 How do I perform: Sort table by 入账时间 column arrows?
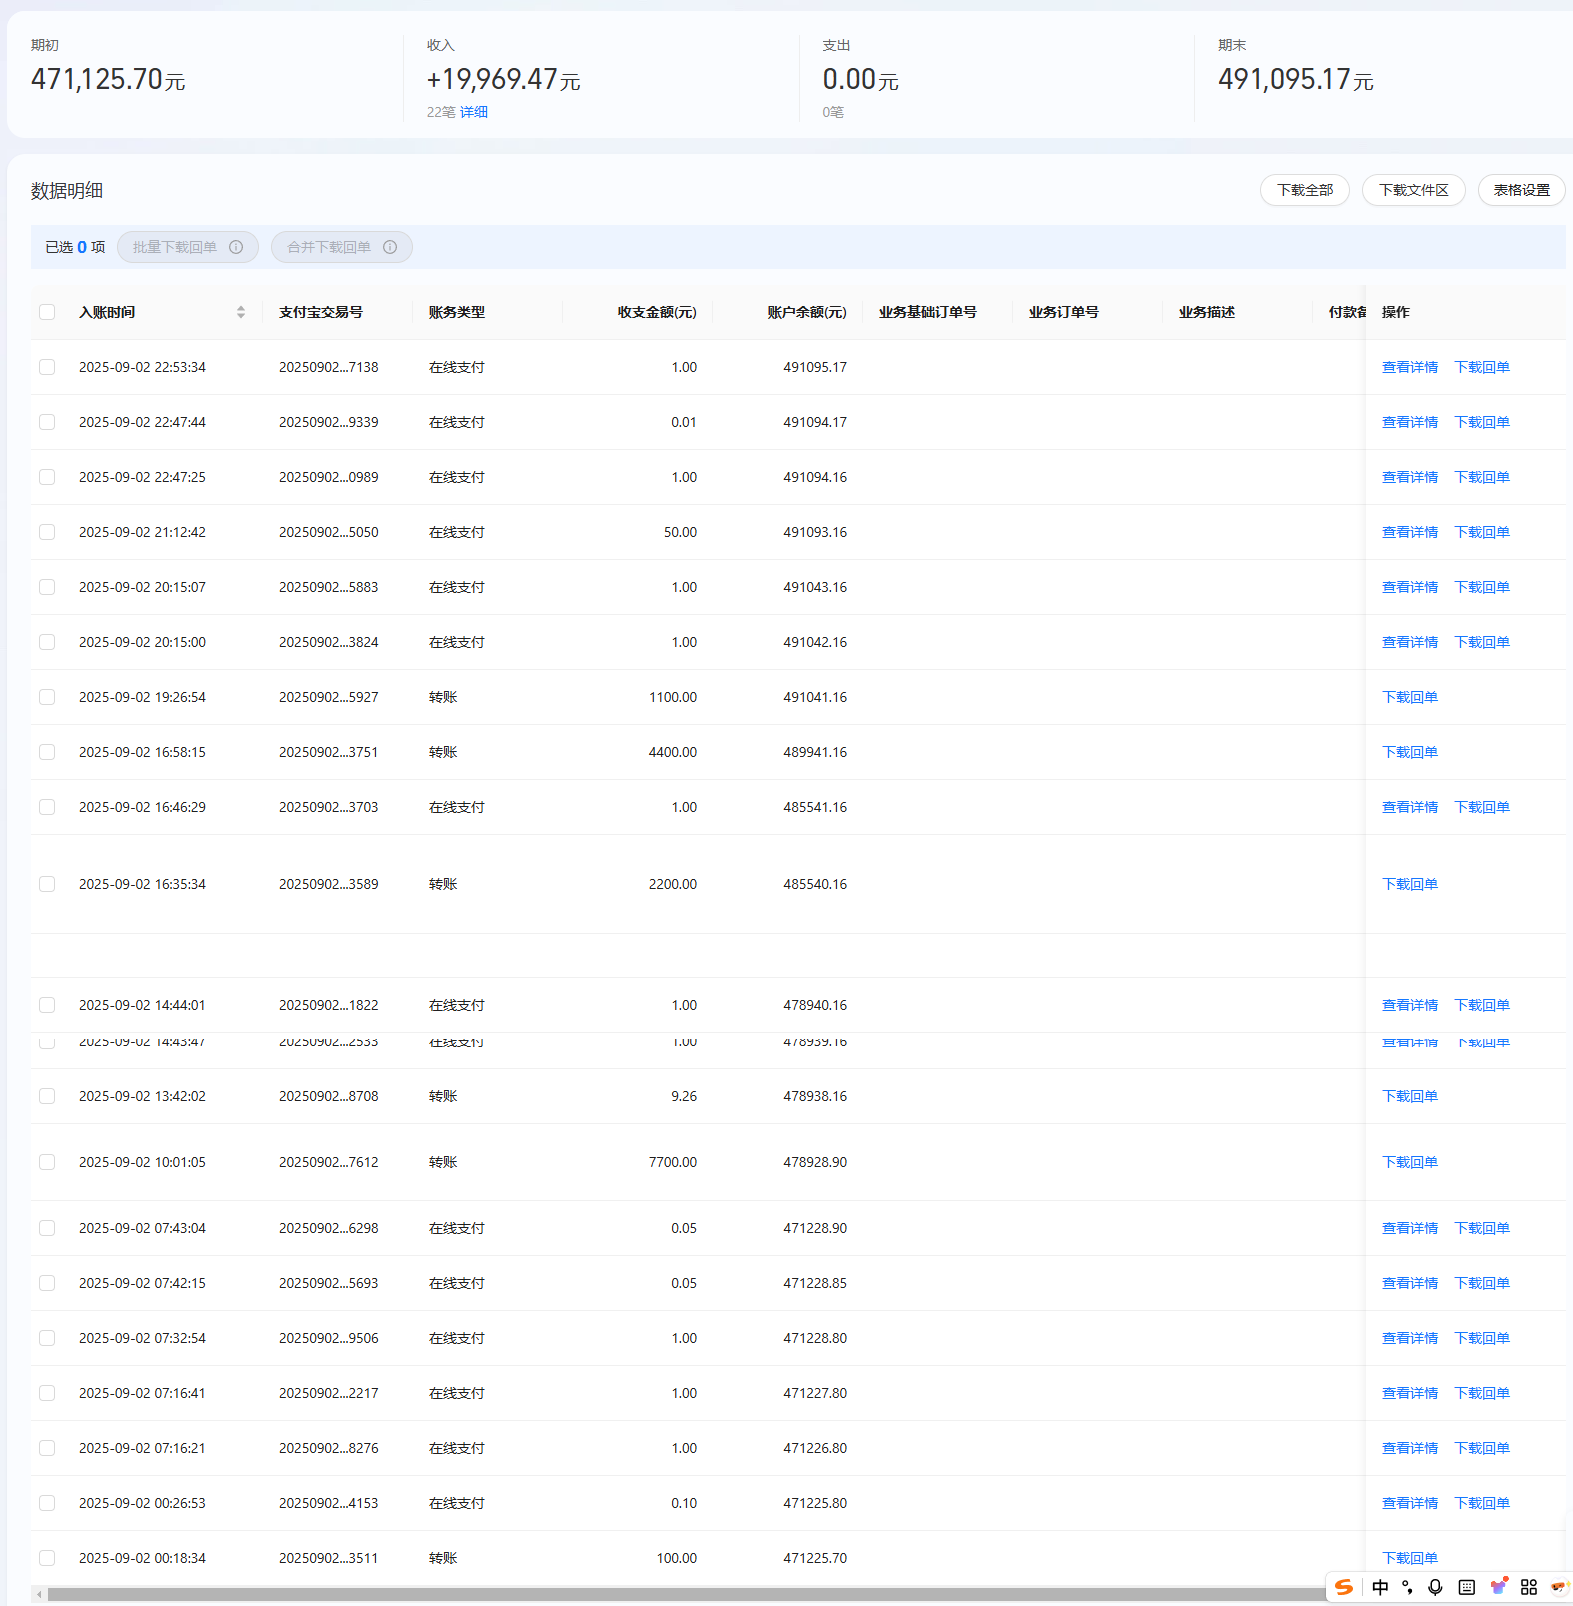click(x=241, y=312)
